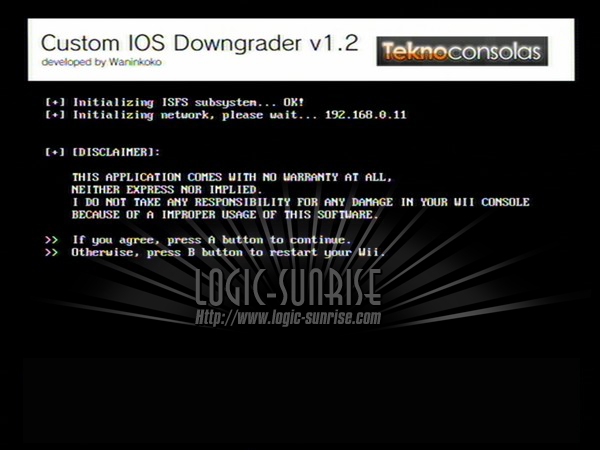This screenshot has height=450, width=600.
Task: Click the [DISCLAIMER]: heading
Action: point(116,152)
